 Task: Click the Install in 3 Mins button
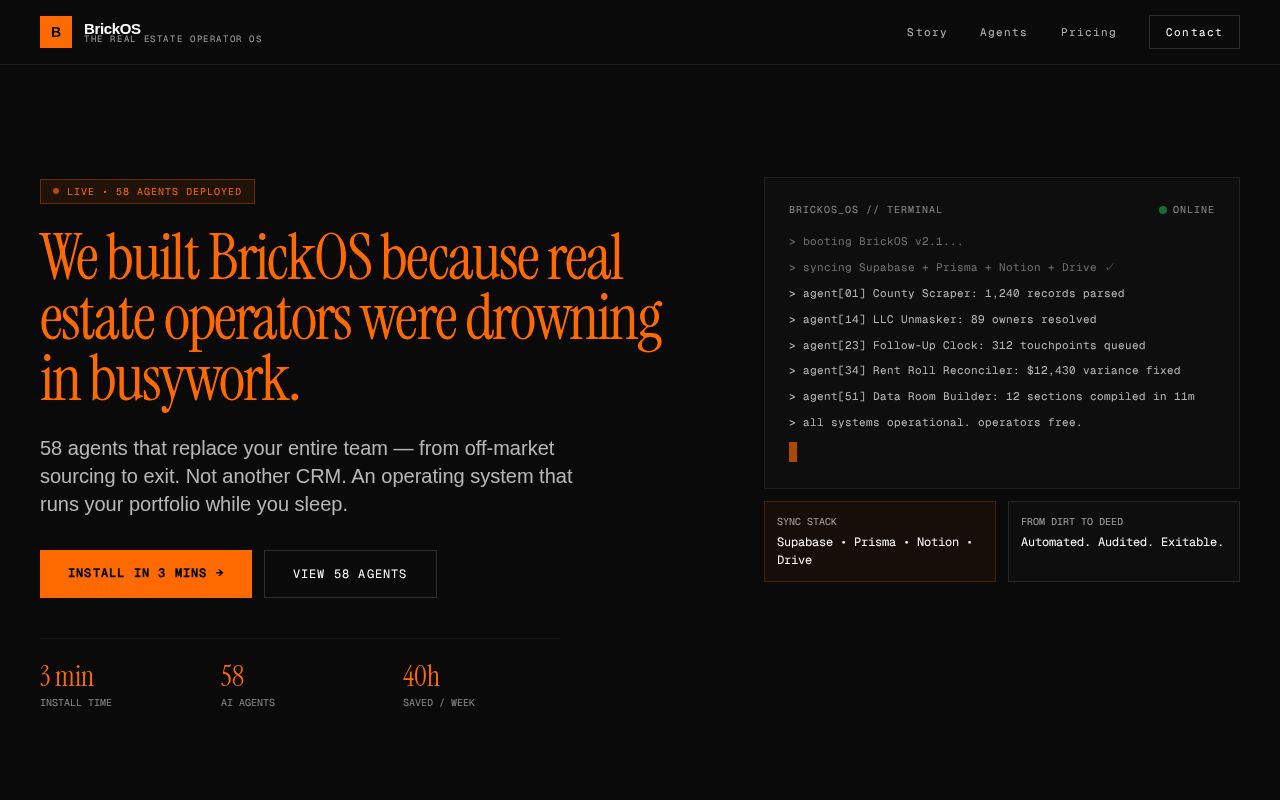[146, 574]
